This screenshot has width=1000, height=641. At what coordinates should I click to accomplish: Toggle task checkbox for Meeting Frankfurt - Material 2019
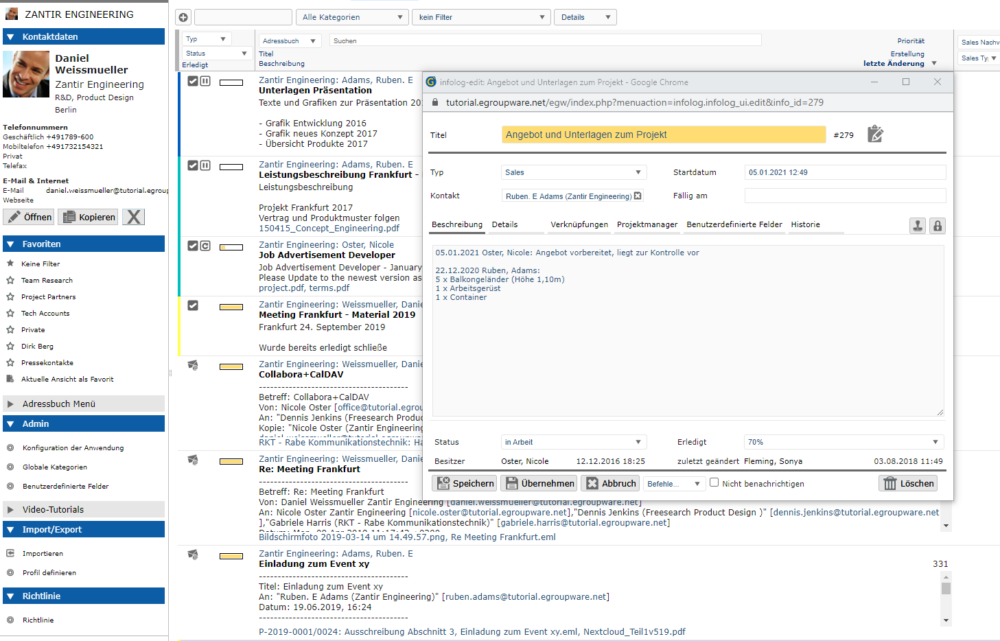[193, 305]
